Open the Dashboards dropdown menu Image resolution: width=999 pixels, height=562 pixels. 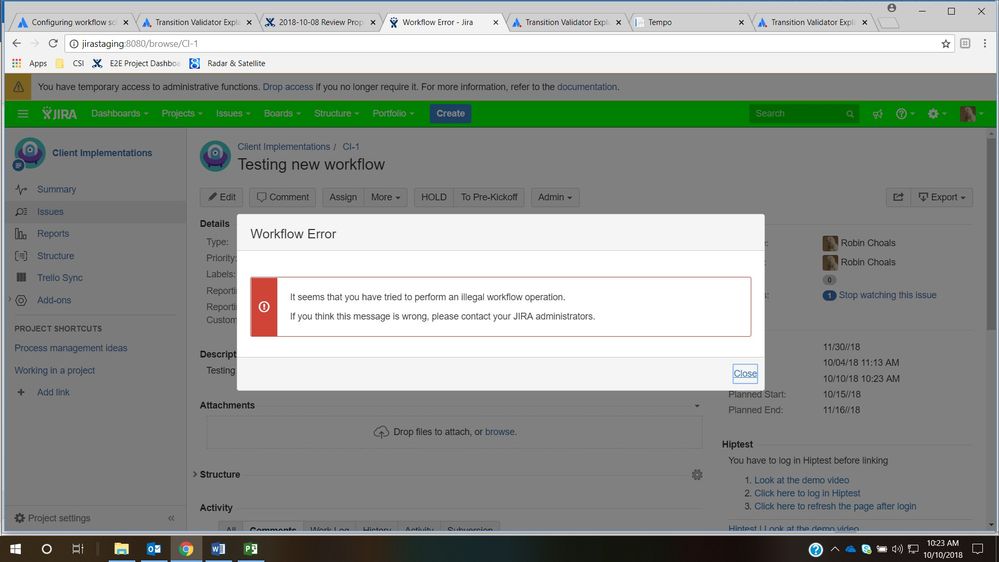pyautogui.click(x=120, y=113)
